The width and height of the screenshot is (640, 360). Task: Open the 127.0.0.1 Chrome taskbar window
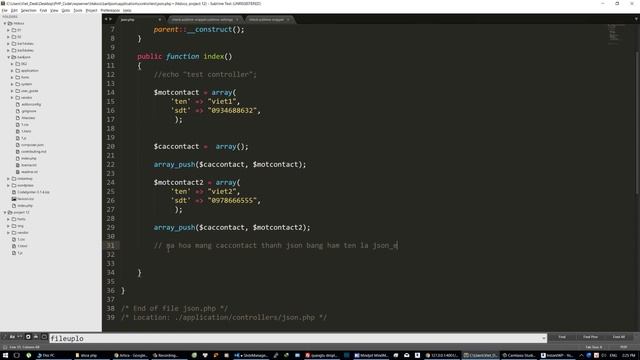click(x=442, y=356)
